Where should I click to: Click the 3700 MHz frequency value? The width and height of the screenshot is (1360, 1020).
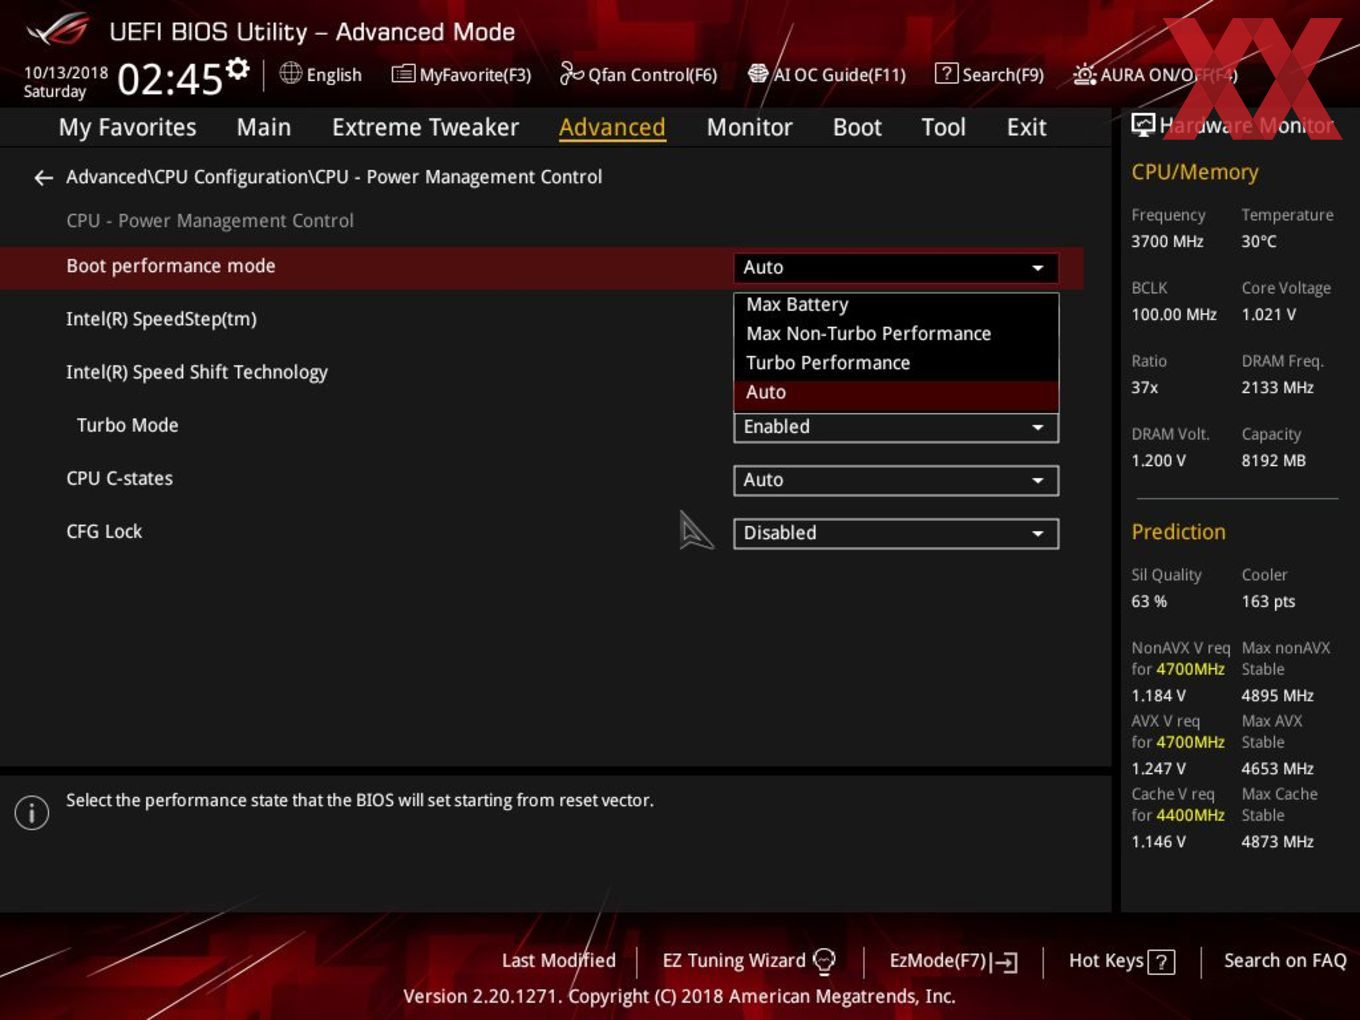(x=1167, y=241)
